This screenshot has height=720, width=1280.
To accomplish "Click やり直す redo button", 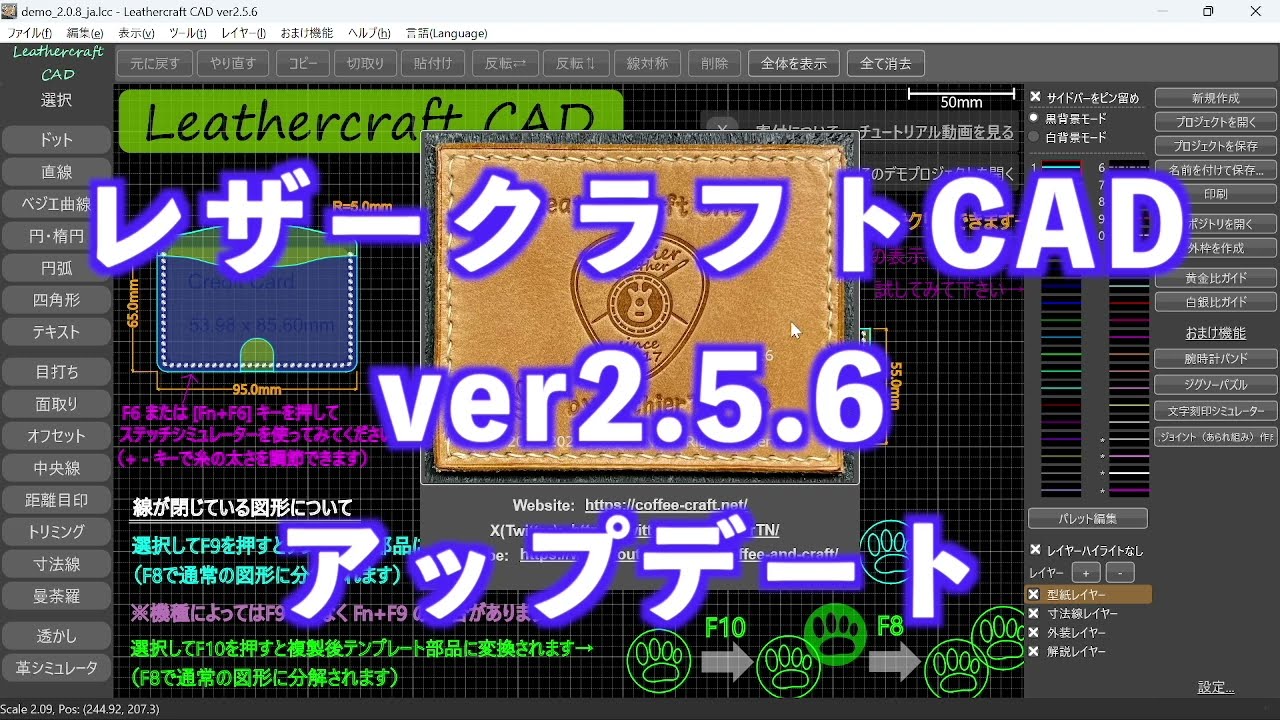I will click(x=233, y=63).
